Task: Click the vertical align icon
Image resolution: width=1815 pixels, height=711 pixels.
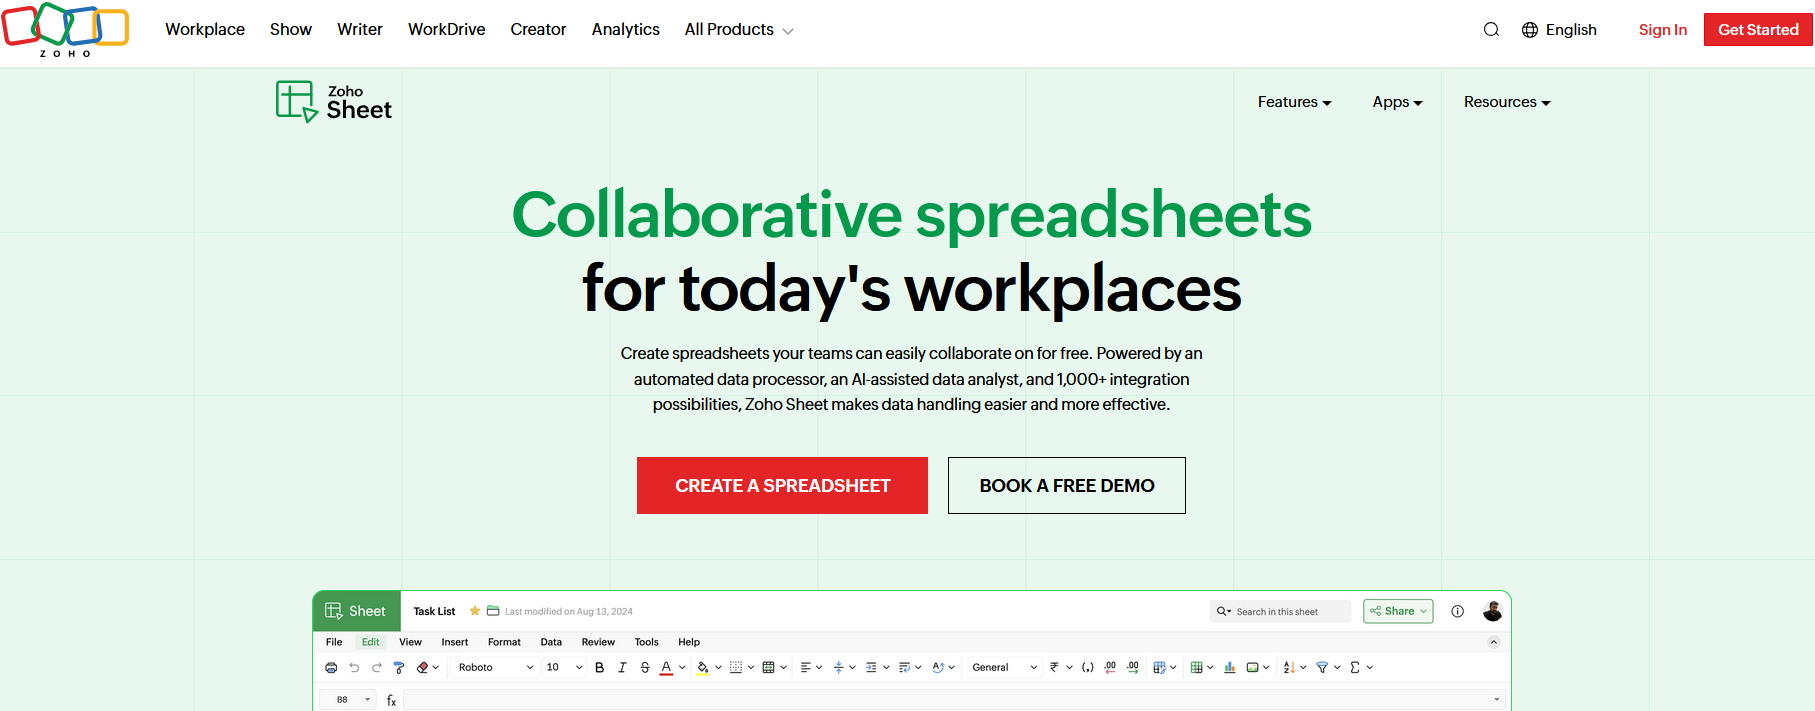Action: tap(838, 668)
